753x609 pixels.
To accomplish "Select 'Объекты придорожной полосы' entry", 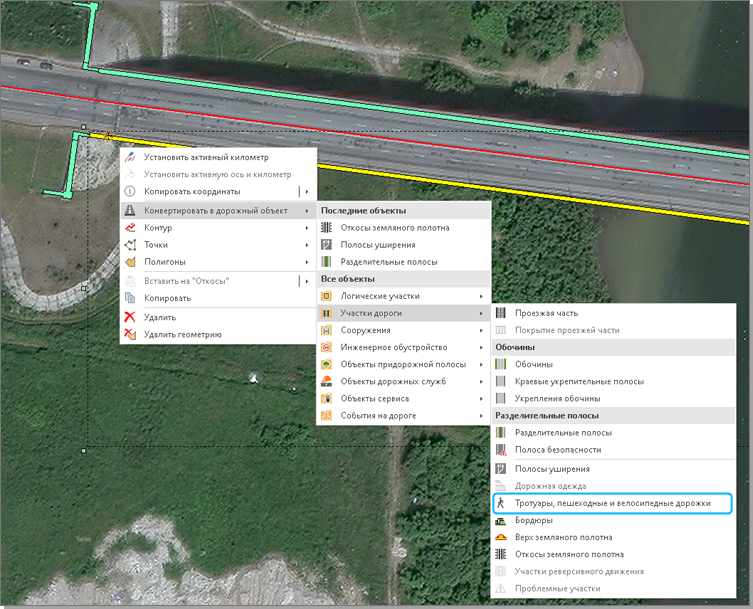I will (403, 364).
